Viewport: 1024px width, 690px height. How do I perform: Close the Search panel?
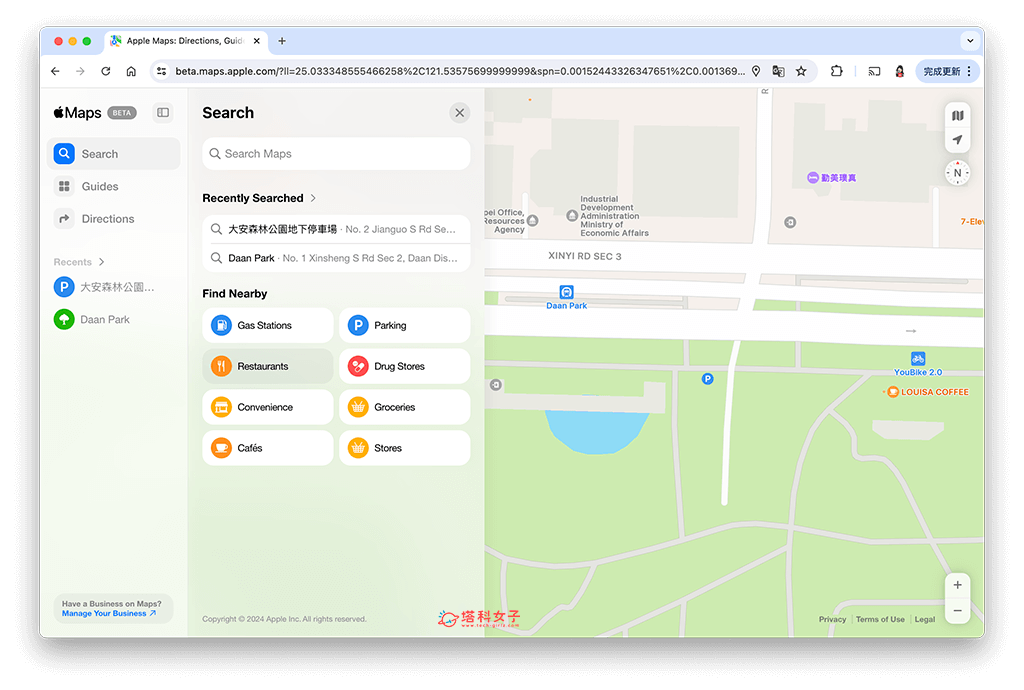(x=459, y=113)
